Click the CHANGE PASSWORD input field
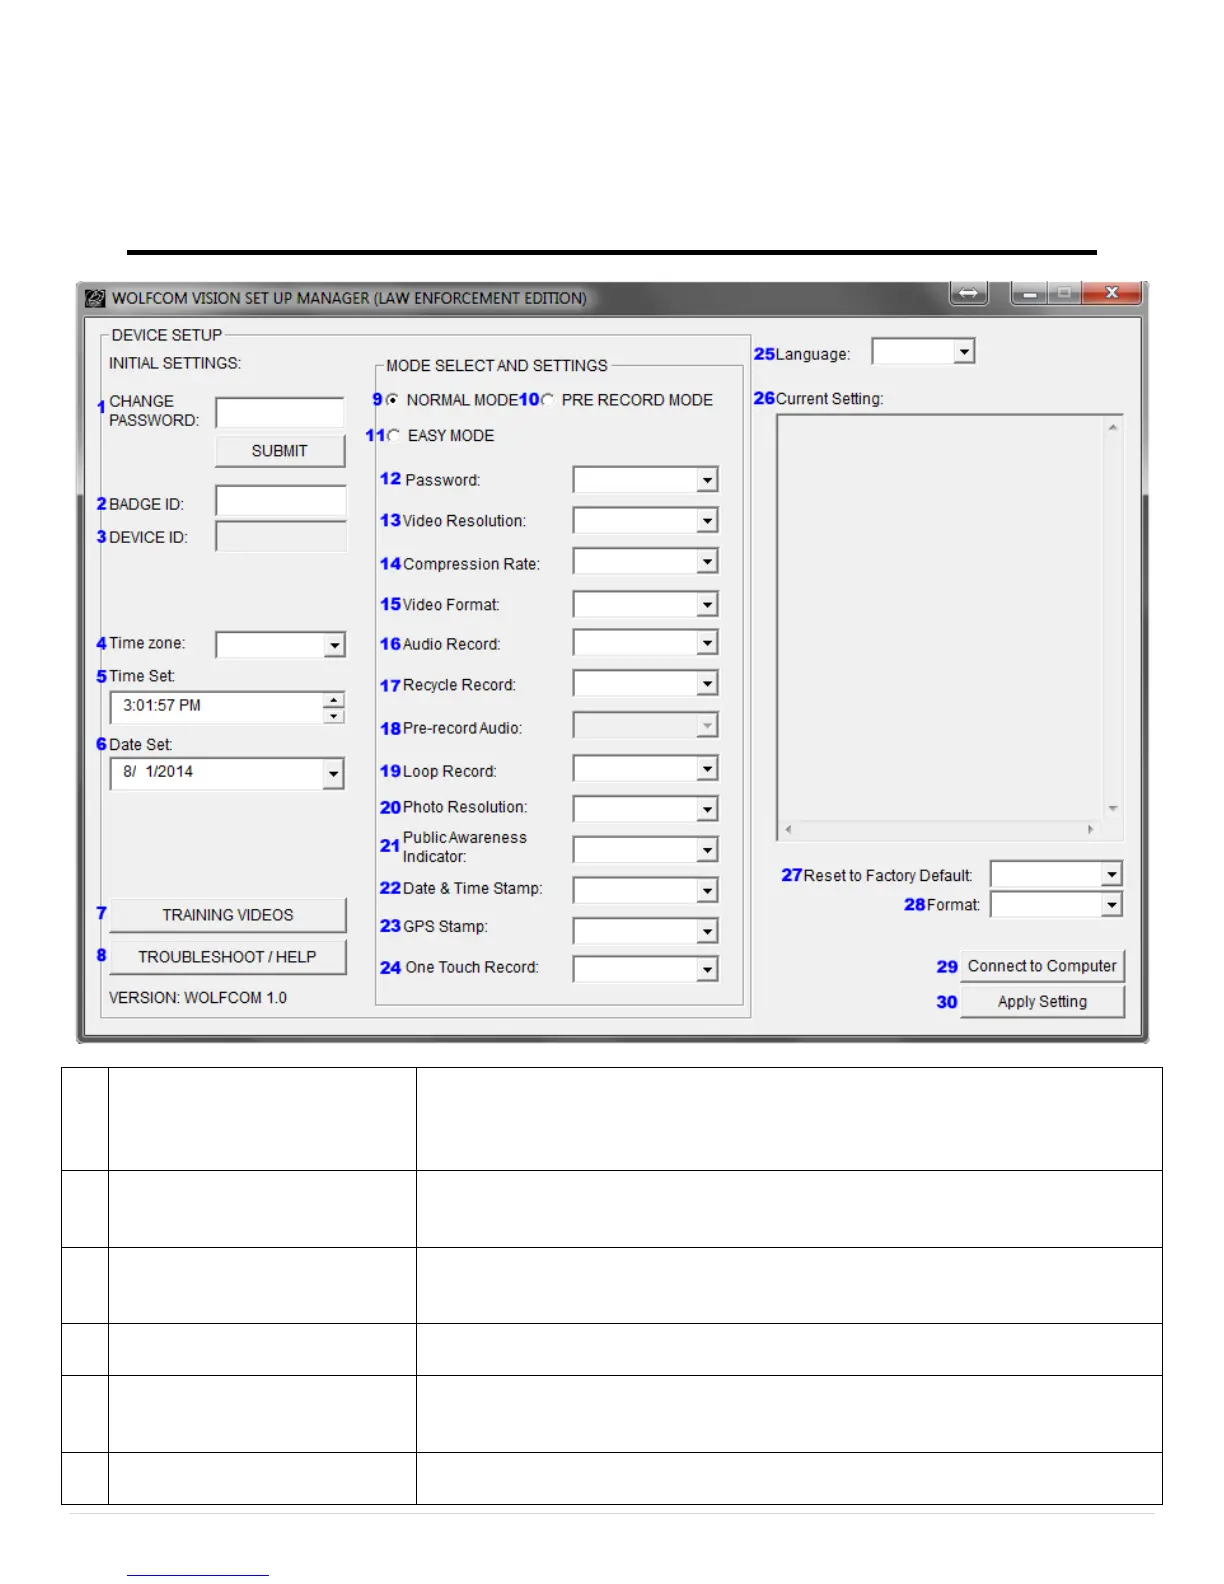Image resolution: width=1224 pixels, height=1584 pixels. tap(280, 413)
